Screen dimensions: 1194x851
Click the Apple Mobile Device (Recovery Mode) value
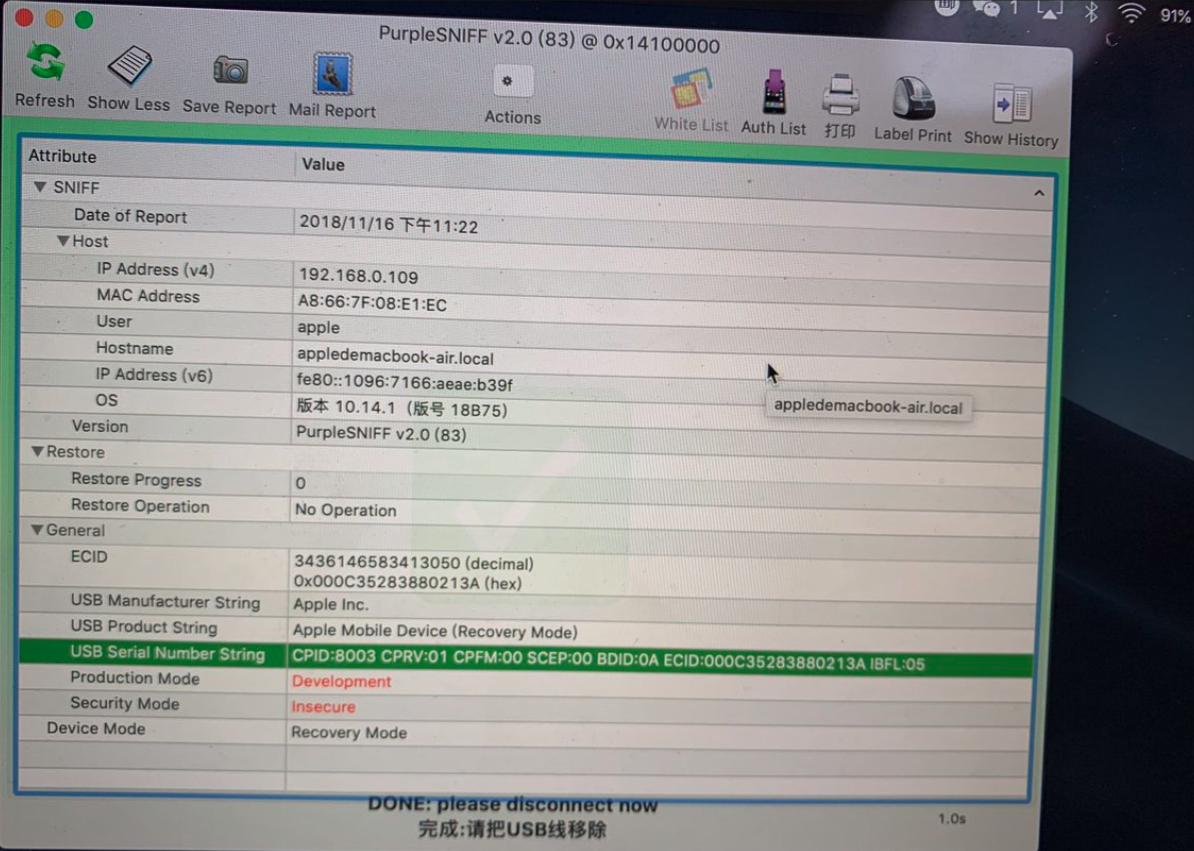[x=435, y=631]
